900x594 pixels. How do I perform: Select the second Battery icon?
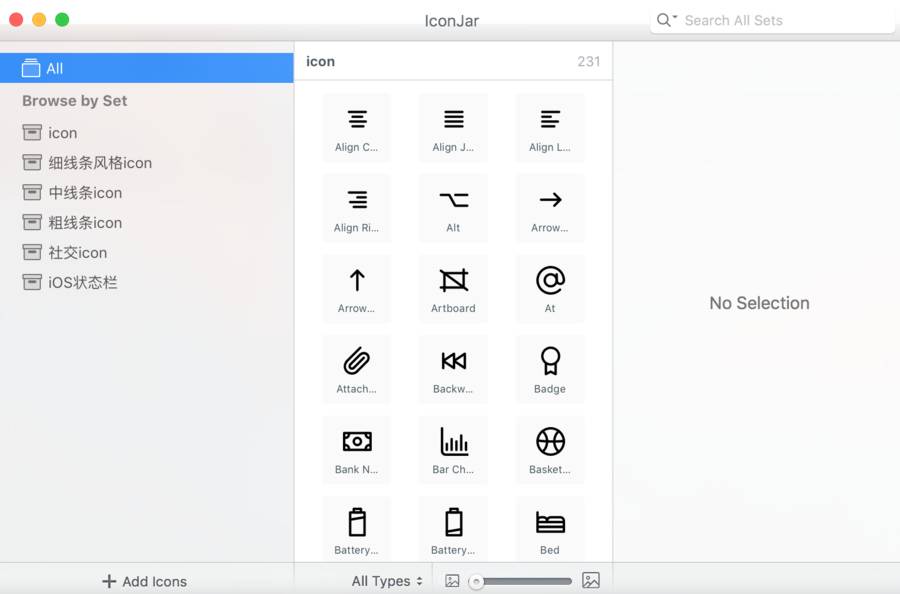tap(453, 530)
